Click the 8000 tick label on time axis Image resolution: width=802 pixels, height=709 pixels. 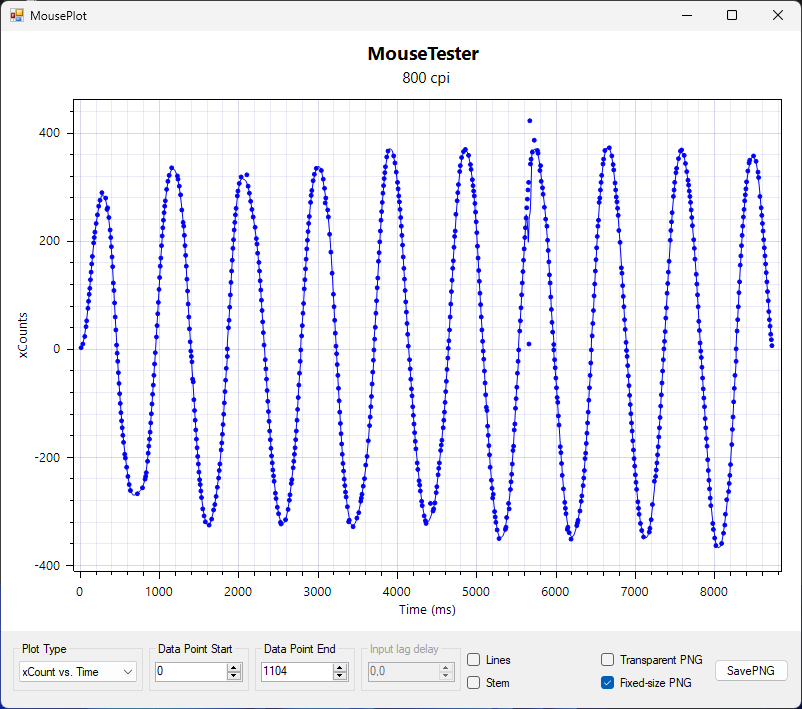pos(714,592)
